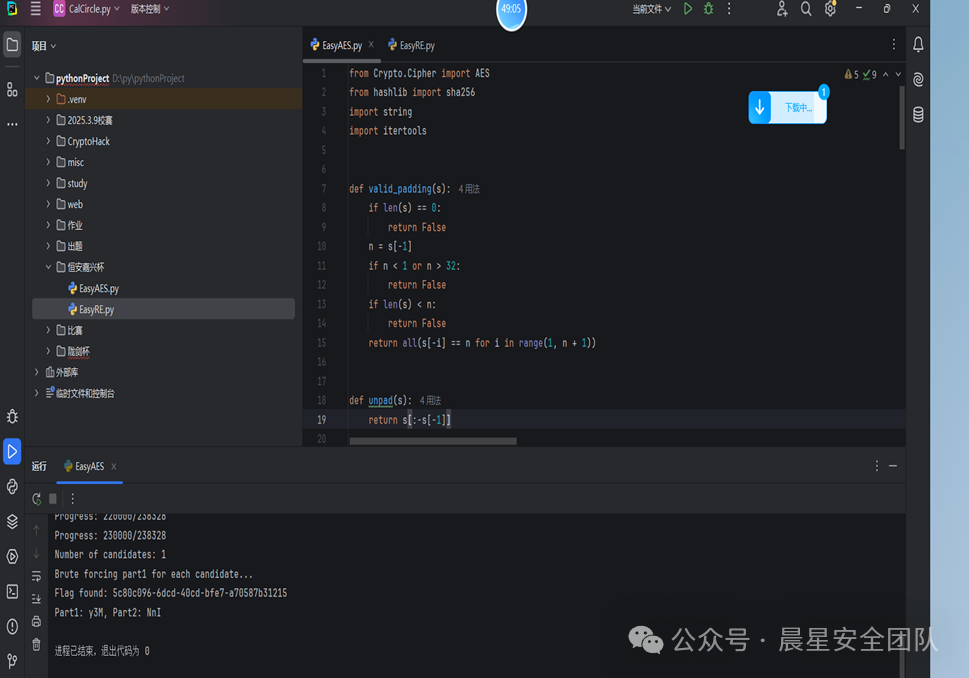The height and width of the screenshot is (678, 969).
Task: Run the current file with the green play button
Action: tap(688, 9)
